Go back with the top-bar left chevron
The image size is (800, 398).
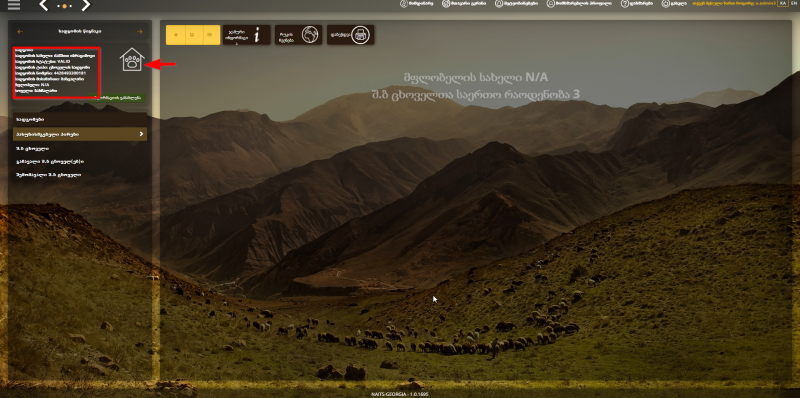pos(44,6)
